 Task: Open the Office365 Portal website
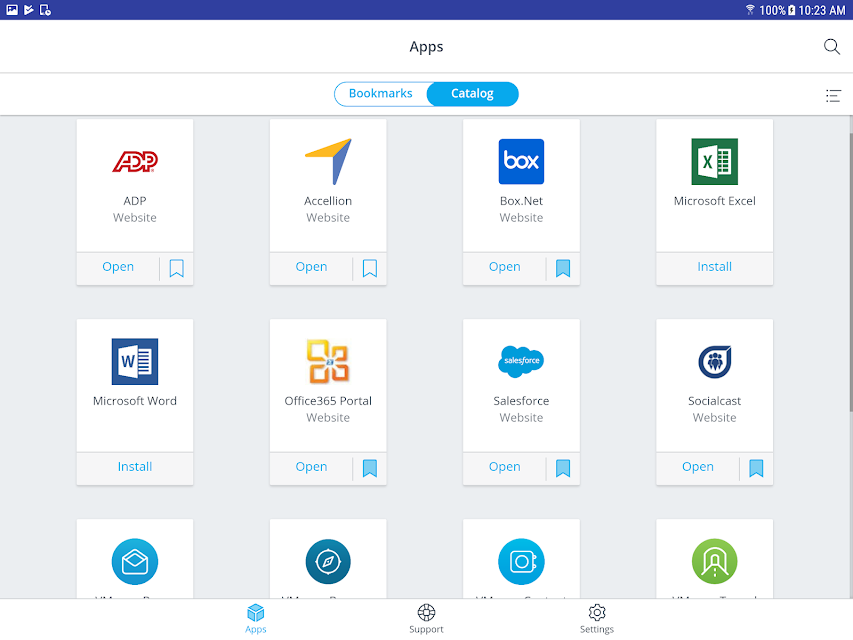(311, 467)
